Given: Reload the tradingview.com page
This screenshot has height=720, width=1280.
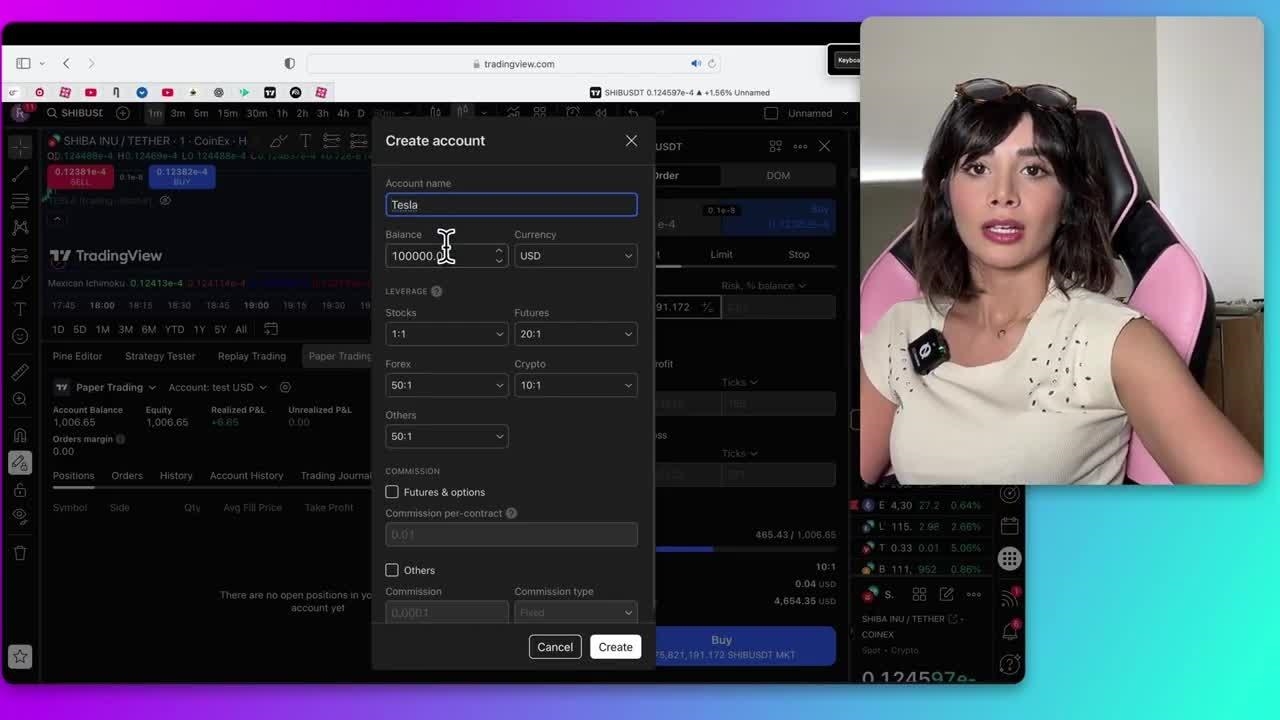Looking at the screenshot, I should 712,64.
